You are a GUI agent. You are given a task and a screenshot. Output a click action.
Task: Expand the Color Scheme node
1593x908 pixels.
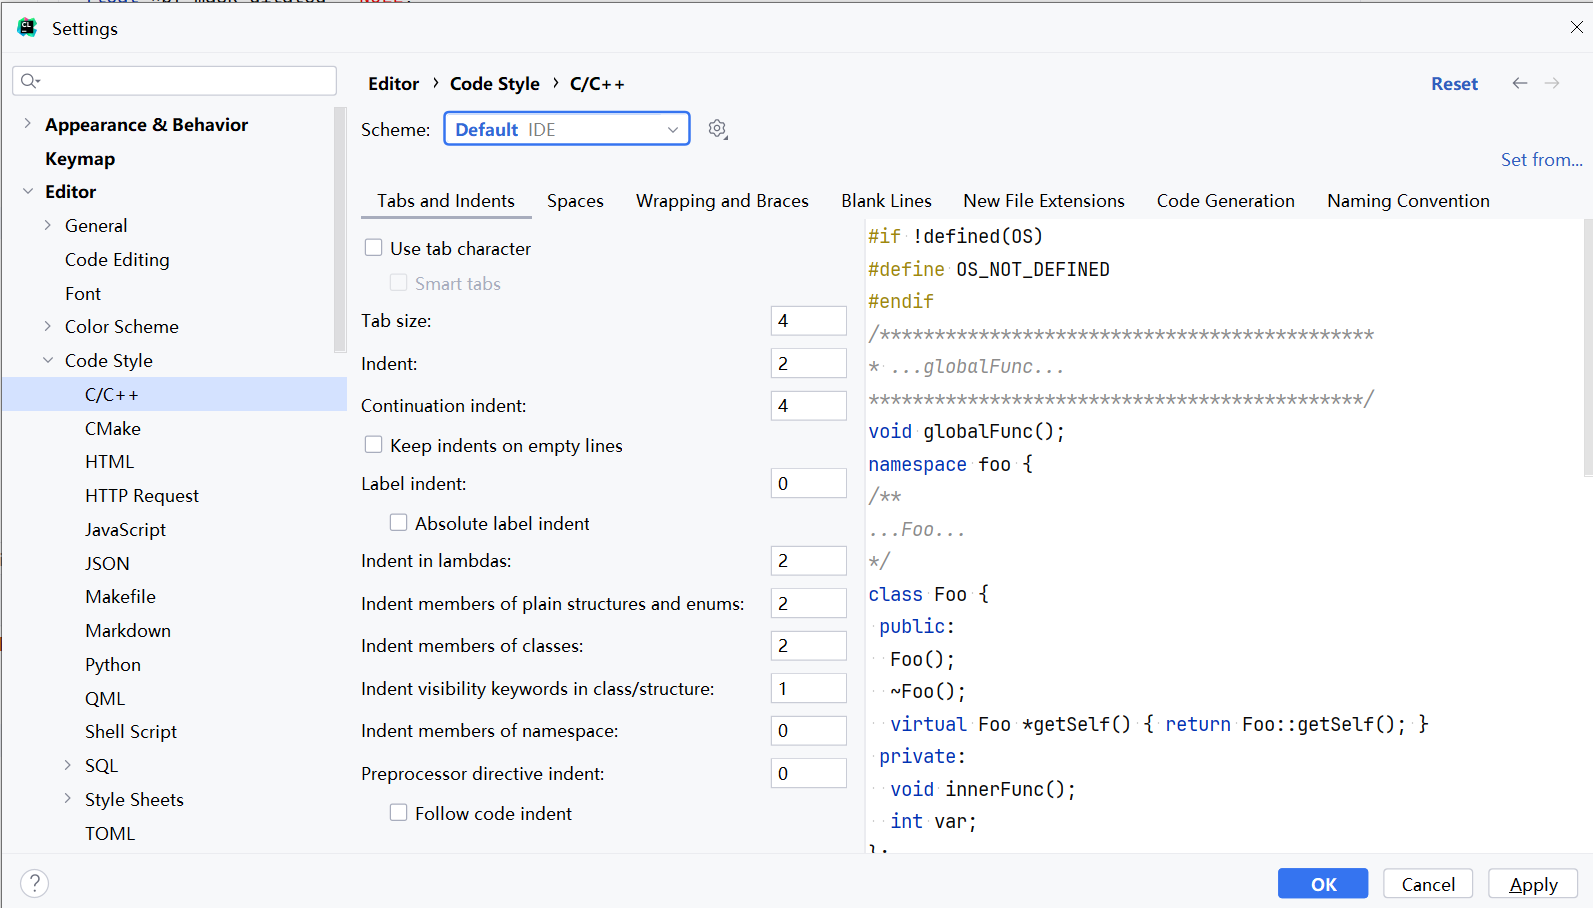pos(48,326)
